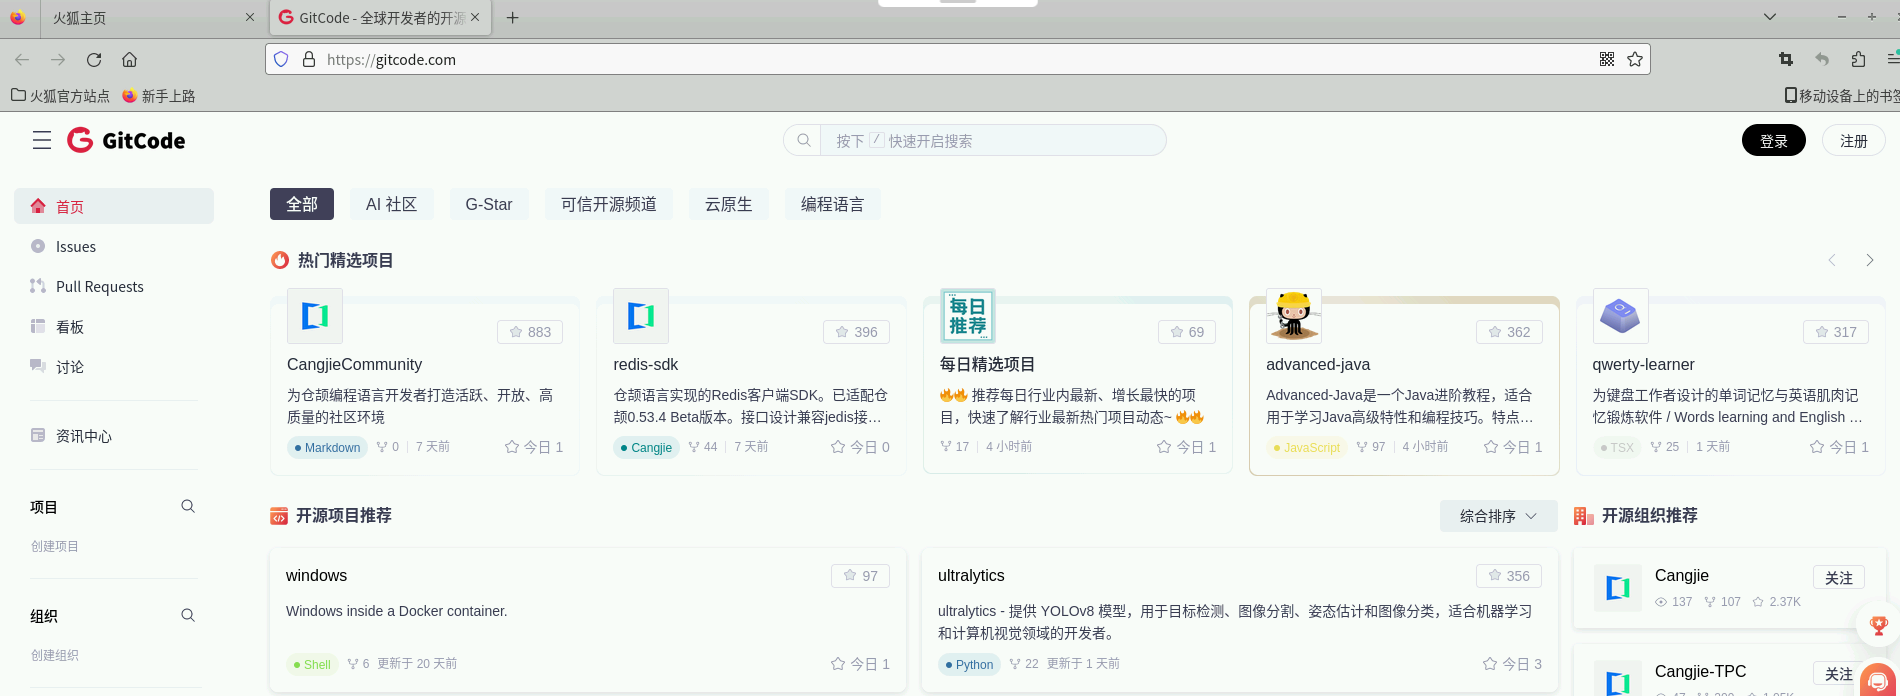This screenshot has height=696, width=1900.
Task: Focus the GitCode search input field
Action: click(990, 141)
